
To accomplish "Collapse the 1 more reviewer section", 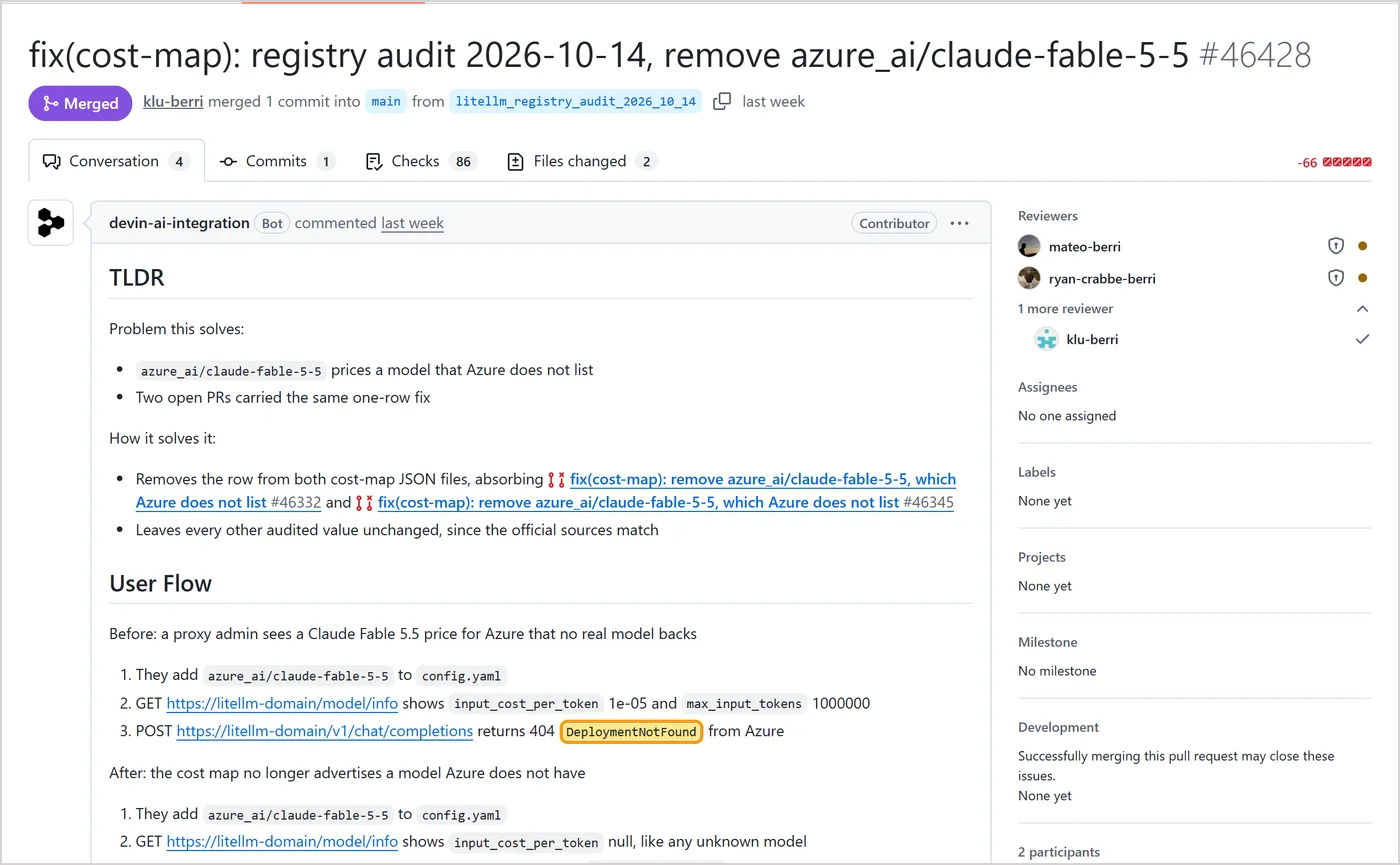I will (x=1362, y=309).
